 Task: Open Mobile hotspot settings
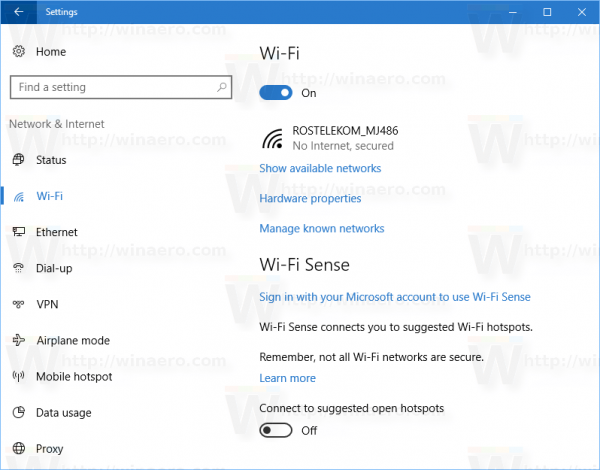click(x=74, y=377)
